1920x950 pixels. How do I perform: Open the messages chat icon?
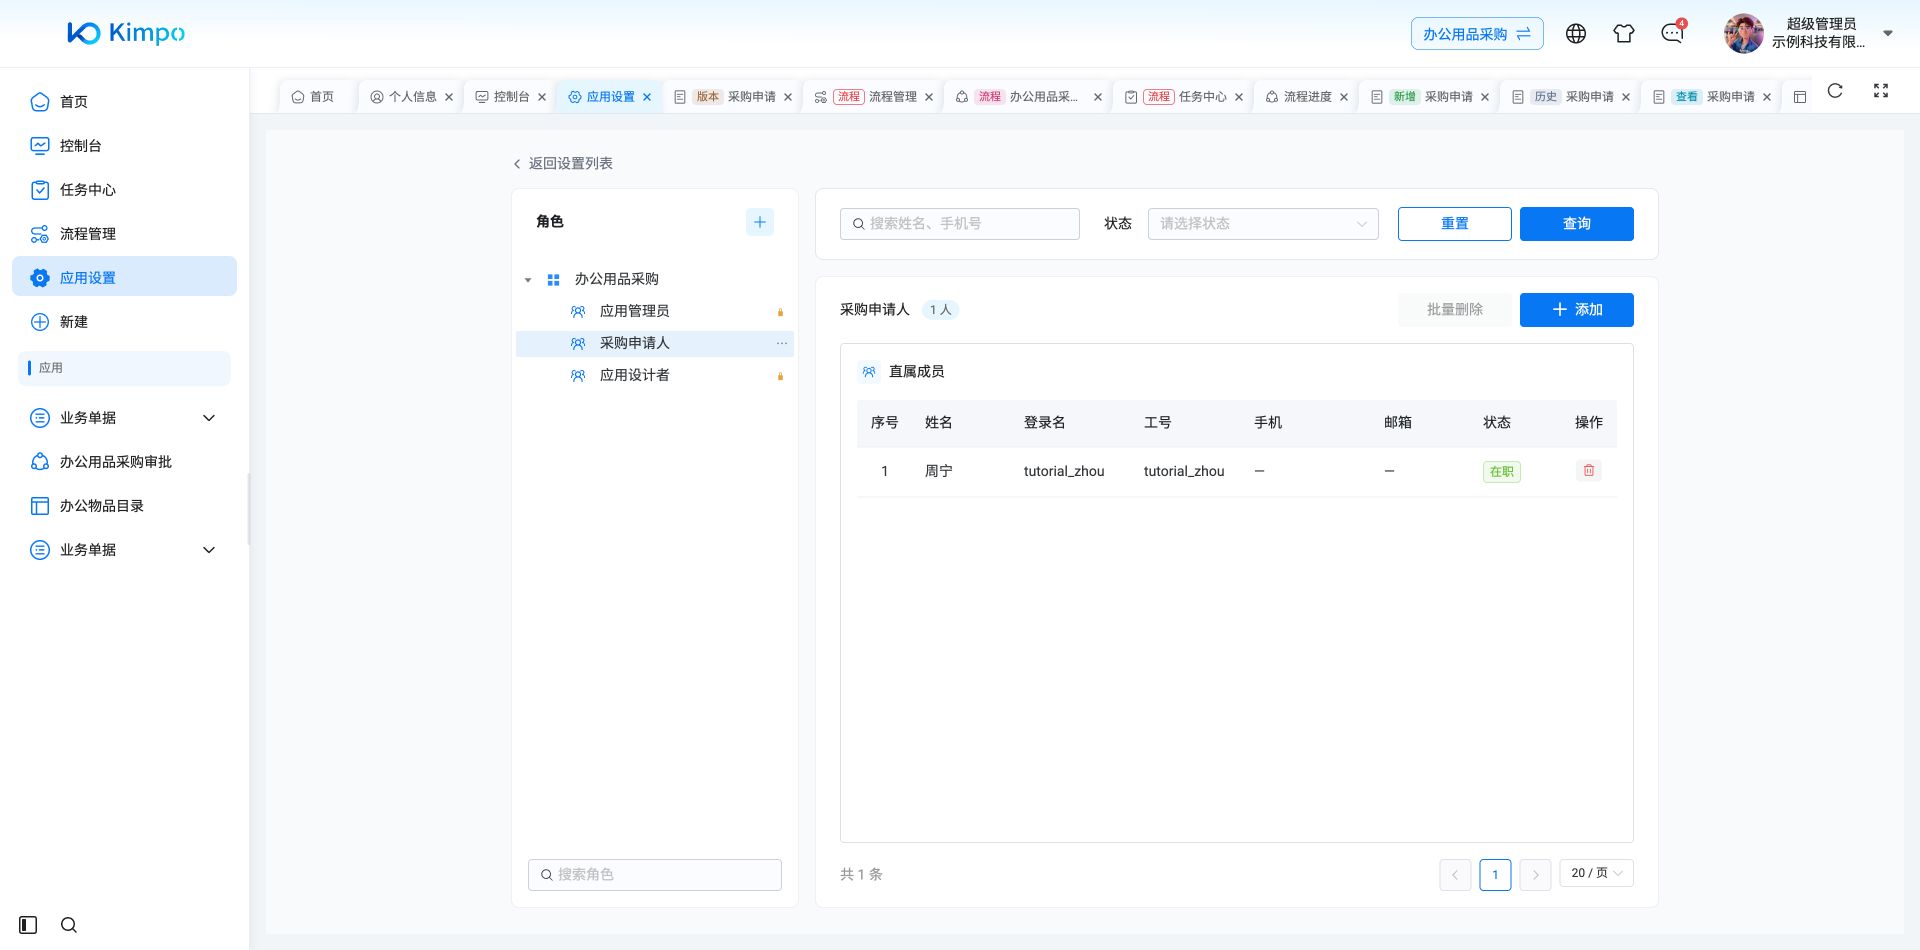click(x=1672, y=33)
